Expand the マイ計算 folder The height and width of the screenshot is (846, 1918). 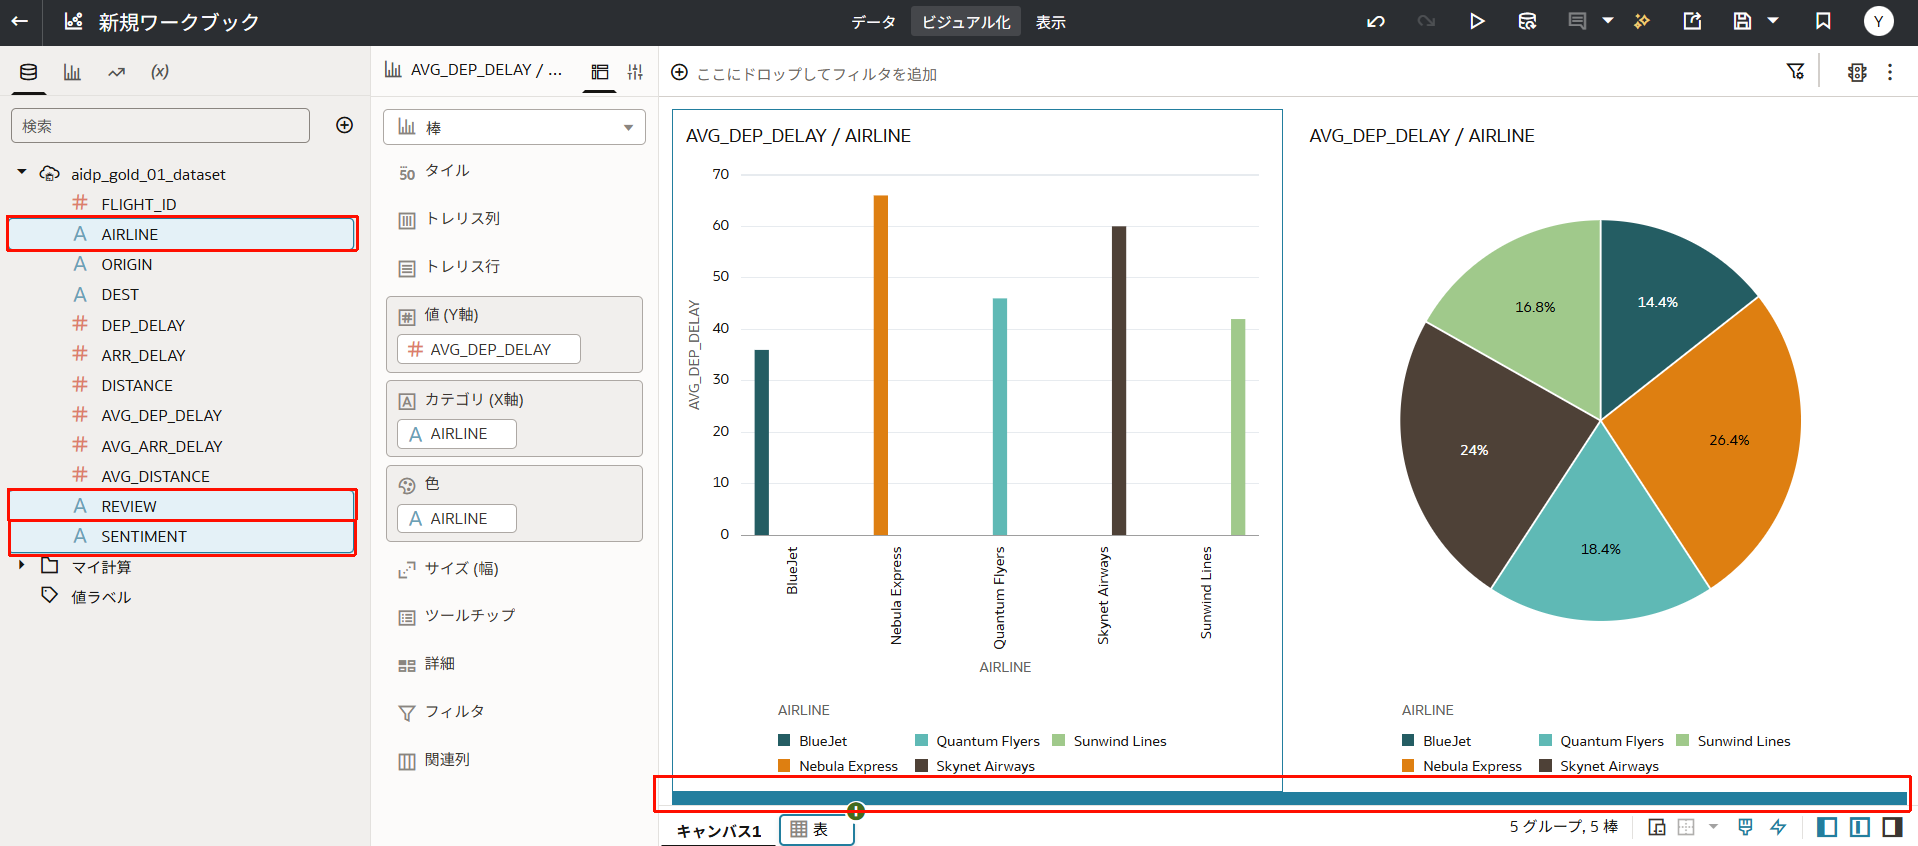tap(21, 565)
